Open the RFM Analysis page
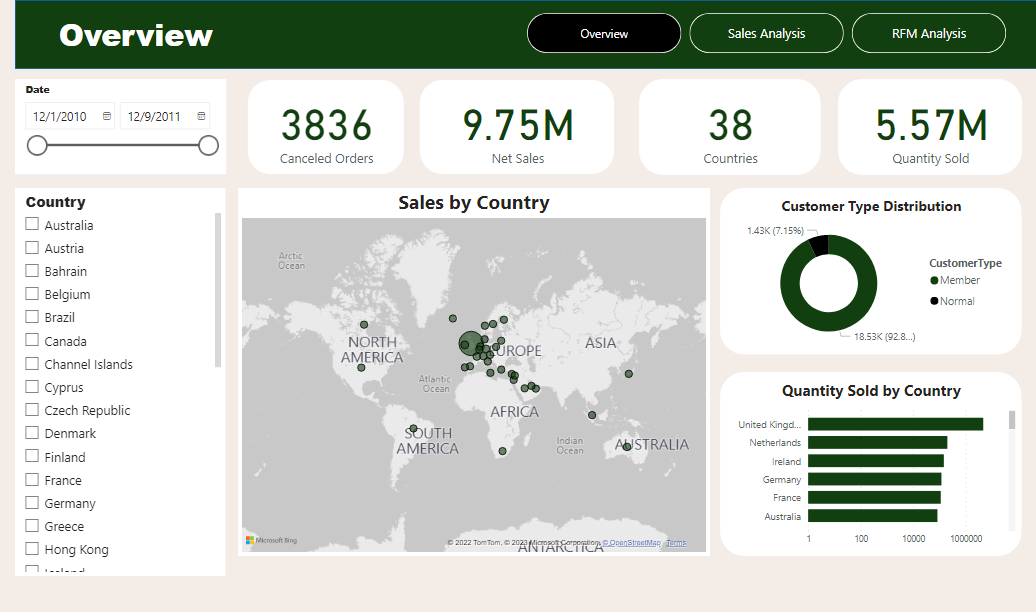Screen dimensions: 1036x612 (928, 33)
